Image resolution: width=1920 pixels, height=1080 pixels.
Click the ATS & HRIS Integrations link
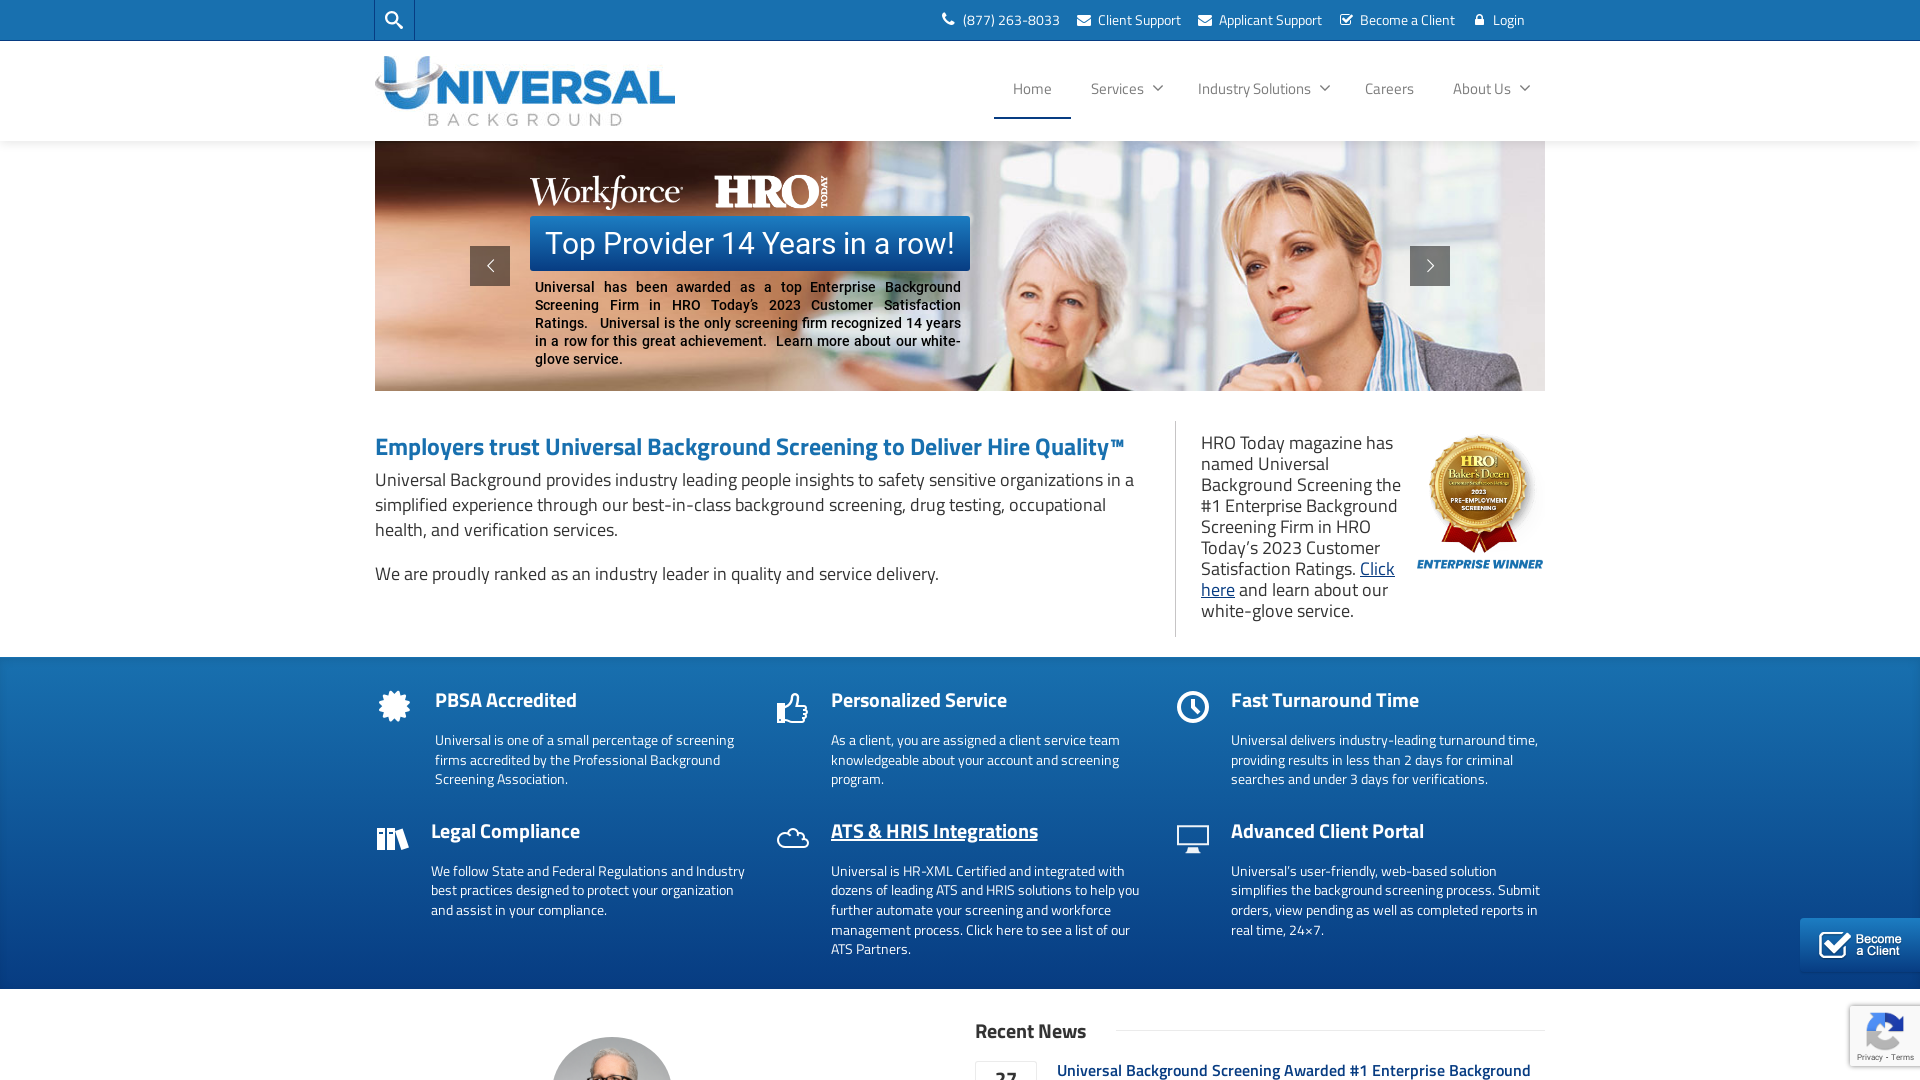click(935, 831)
